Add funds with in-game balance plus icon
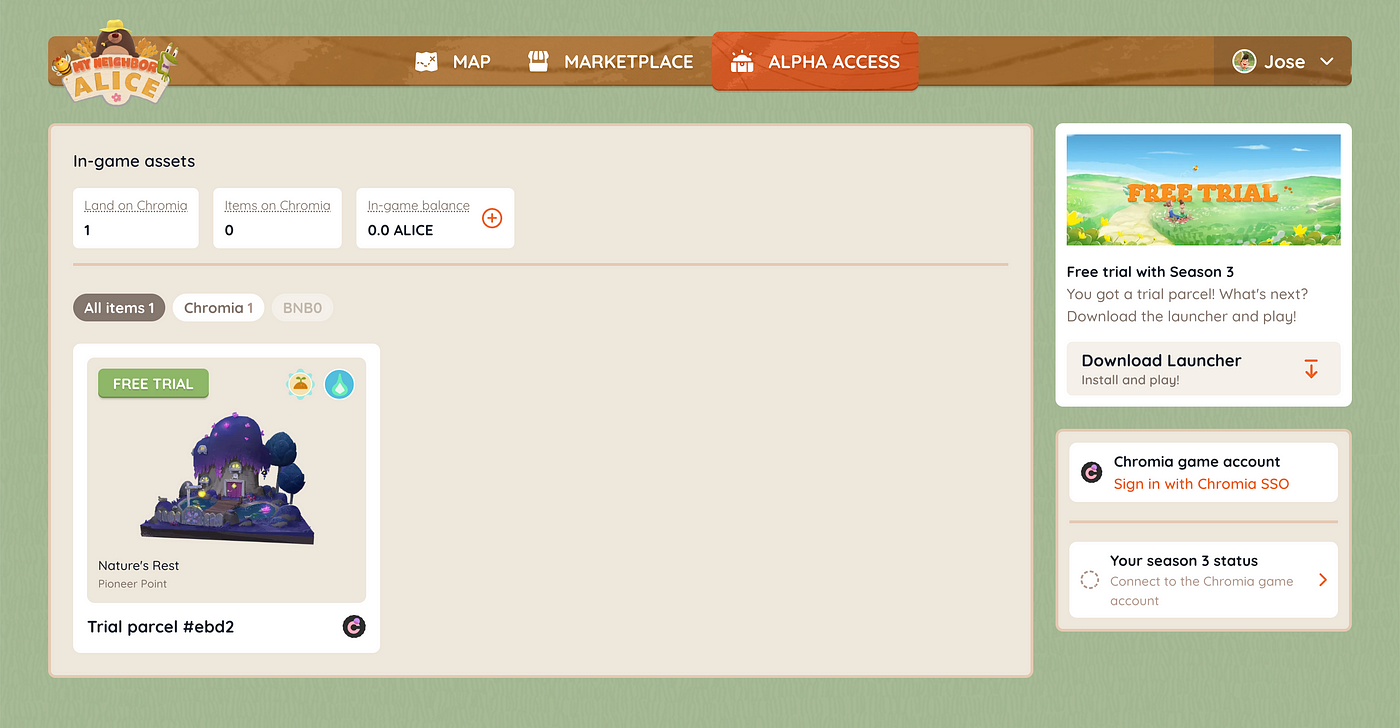Image resolution: width=1400 pixels, height=728 pixels. 492,218
